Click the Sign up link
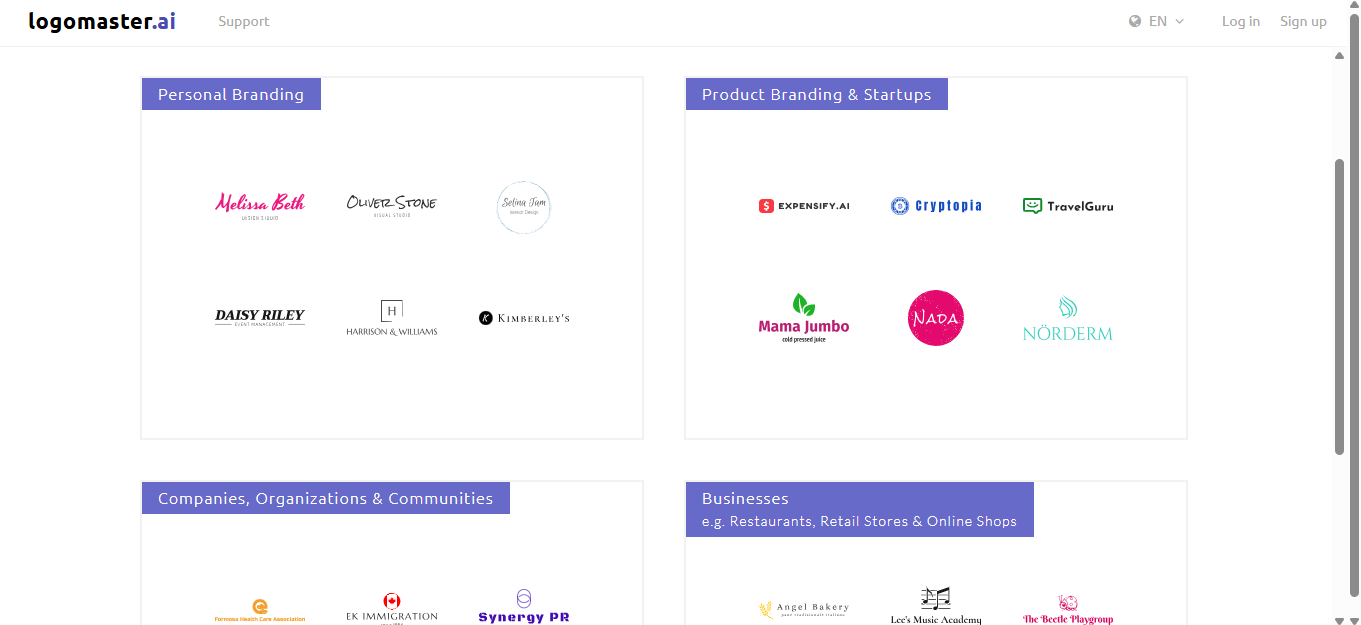 (1303, 21)
